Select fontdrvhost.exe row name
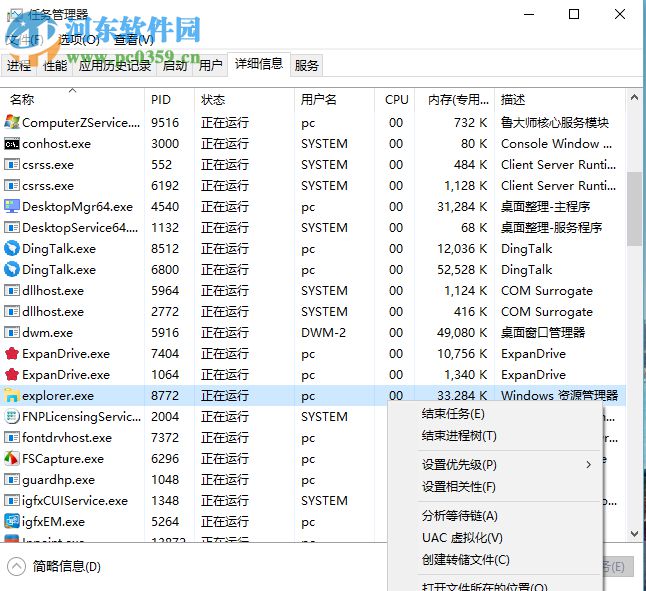 tap(67, 437)
